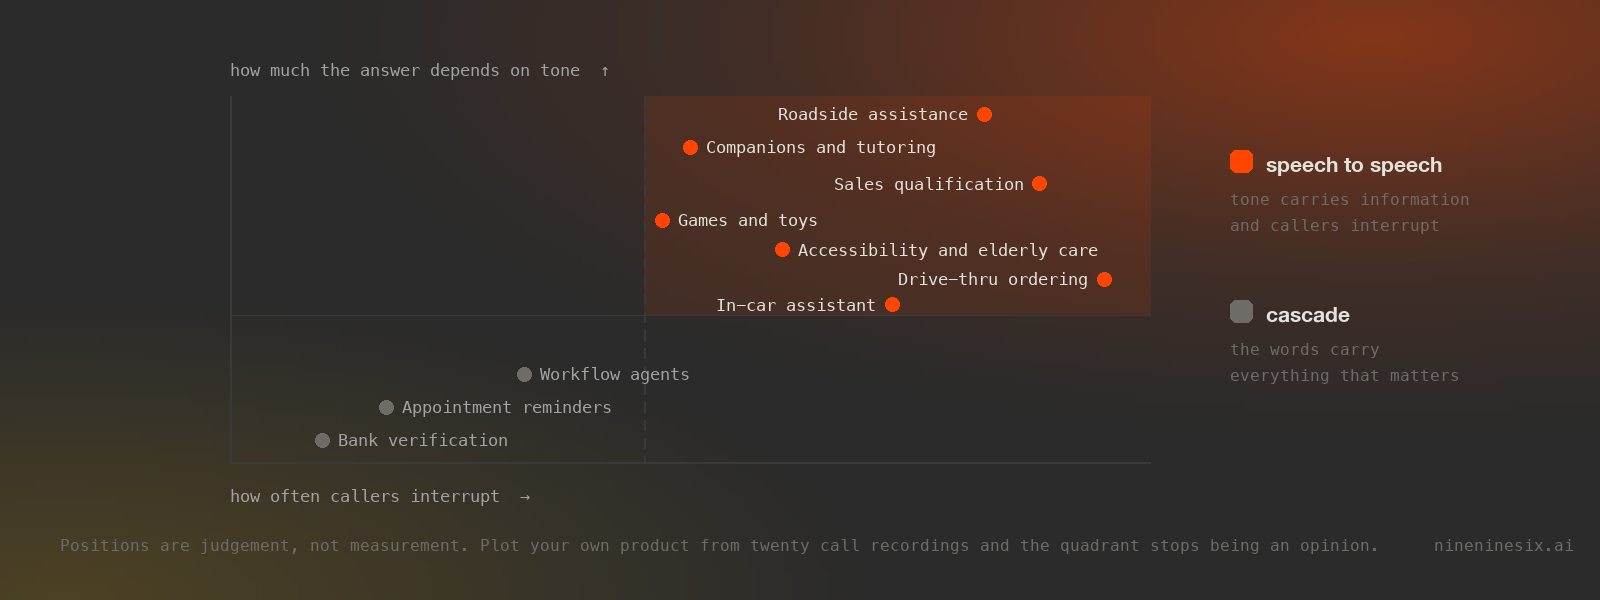Image resolution: width=1600 pixels, height=600 pixels.
Task: Select the 'Sales qualification' label
Action: pos(929,184)
